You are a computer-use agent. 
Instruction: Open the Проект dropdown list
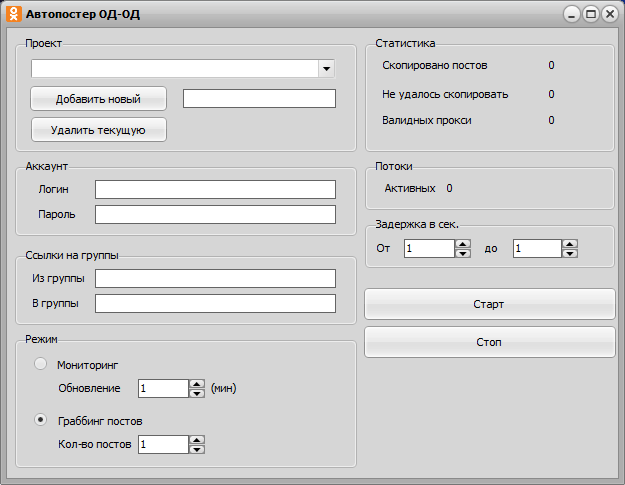[325, 69]
